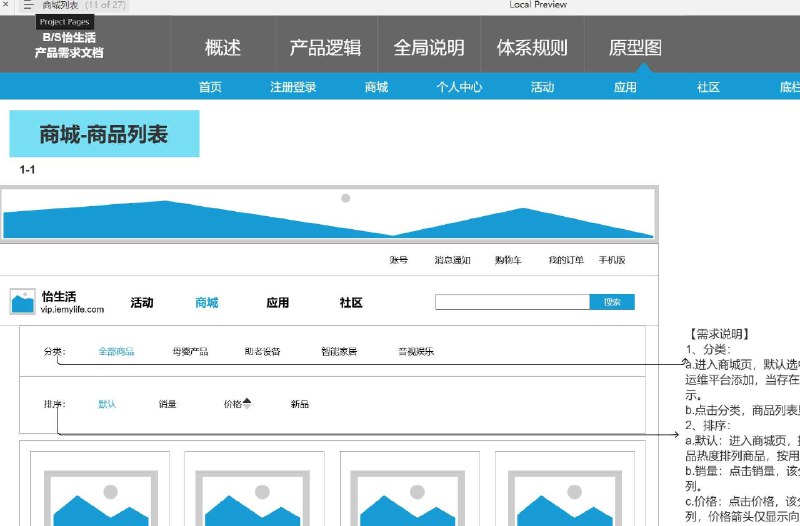This screenshot has width=800, height=526.
Task: Filter by the 音视娱乐 category
Action: (x=416, y=351)
